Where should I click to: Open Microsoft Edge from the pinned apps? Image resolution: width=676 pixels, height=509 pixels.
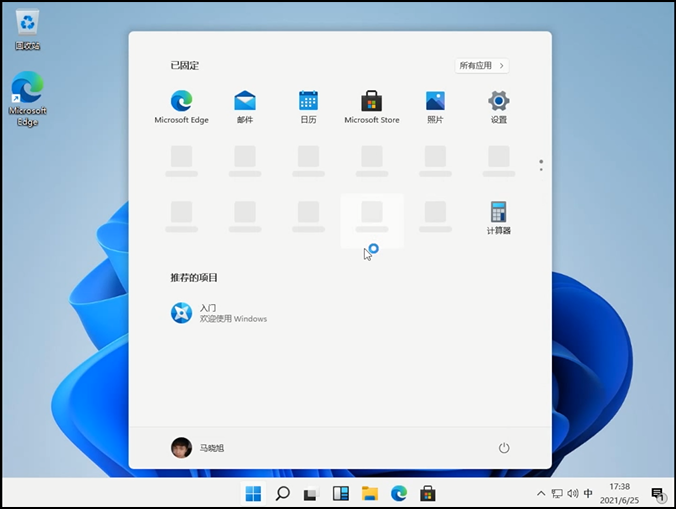point(182,107)
